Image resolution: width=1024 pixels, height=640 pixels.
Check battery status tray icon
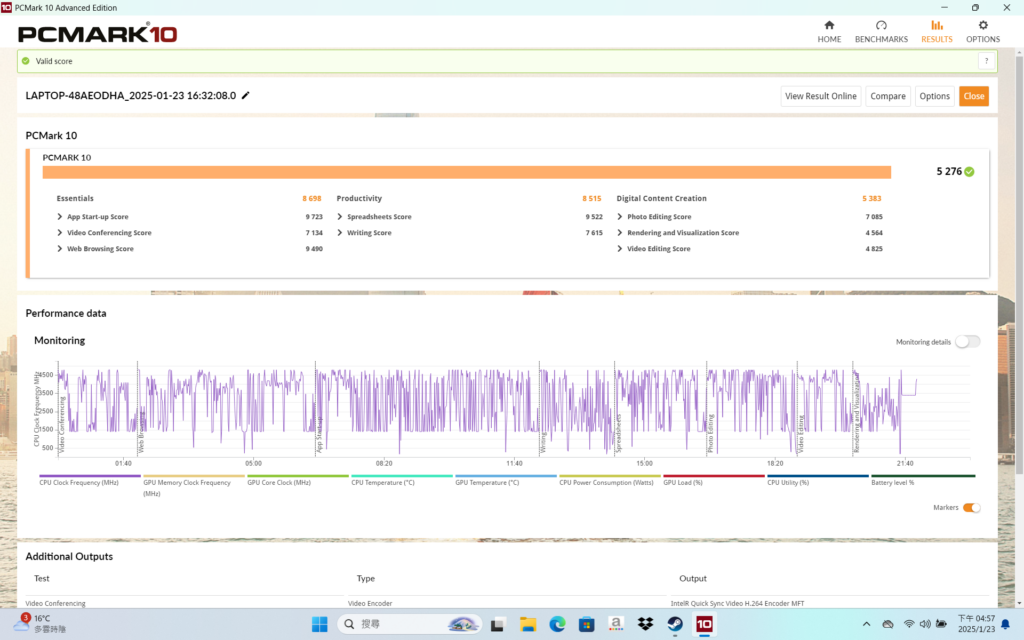point(941,624)
